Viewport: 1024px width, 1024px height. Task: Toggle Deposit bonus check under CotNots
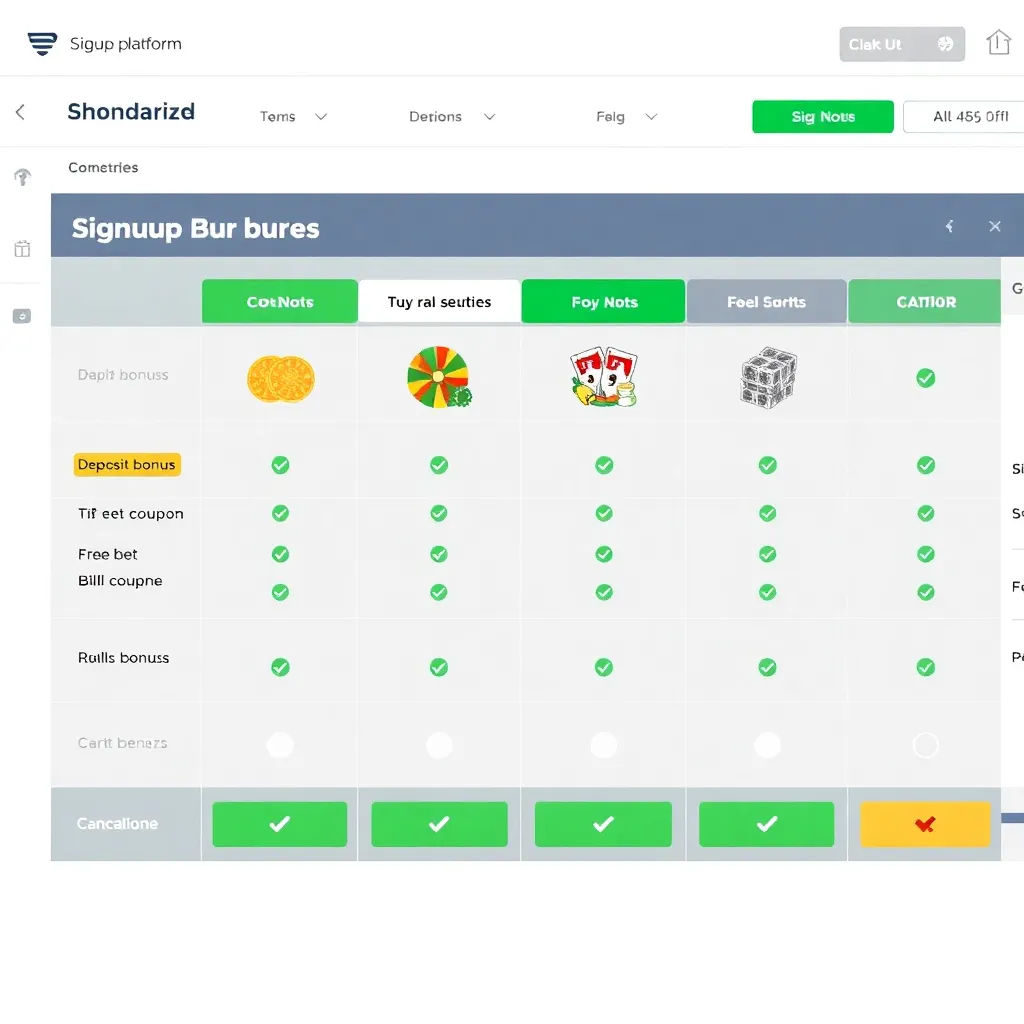[280, 465]
